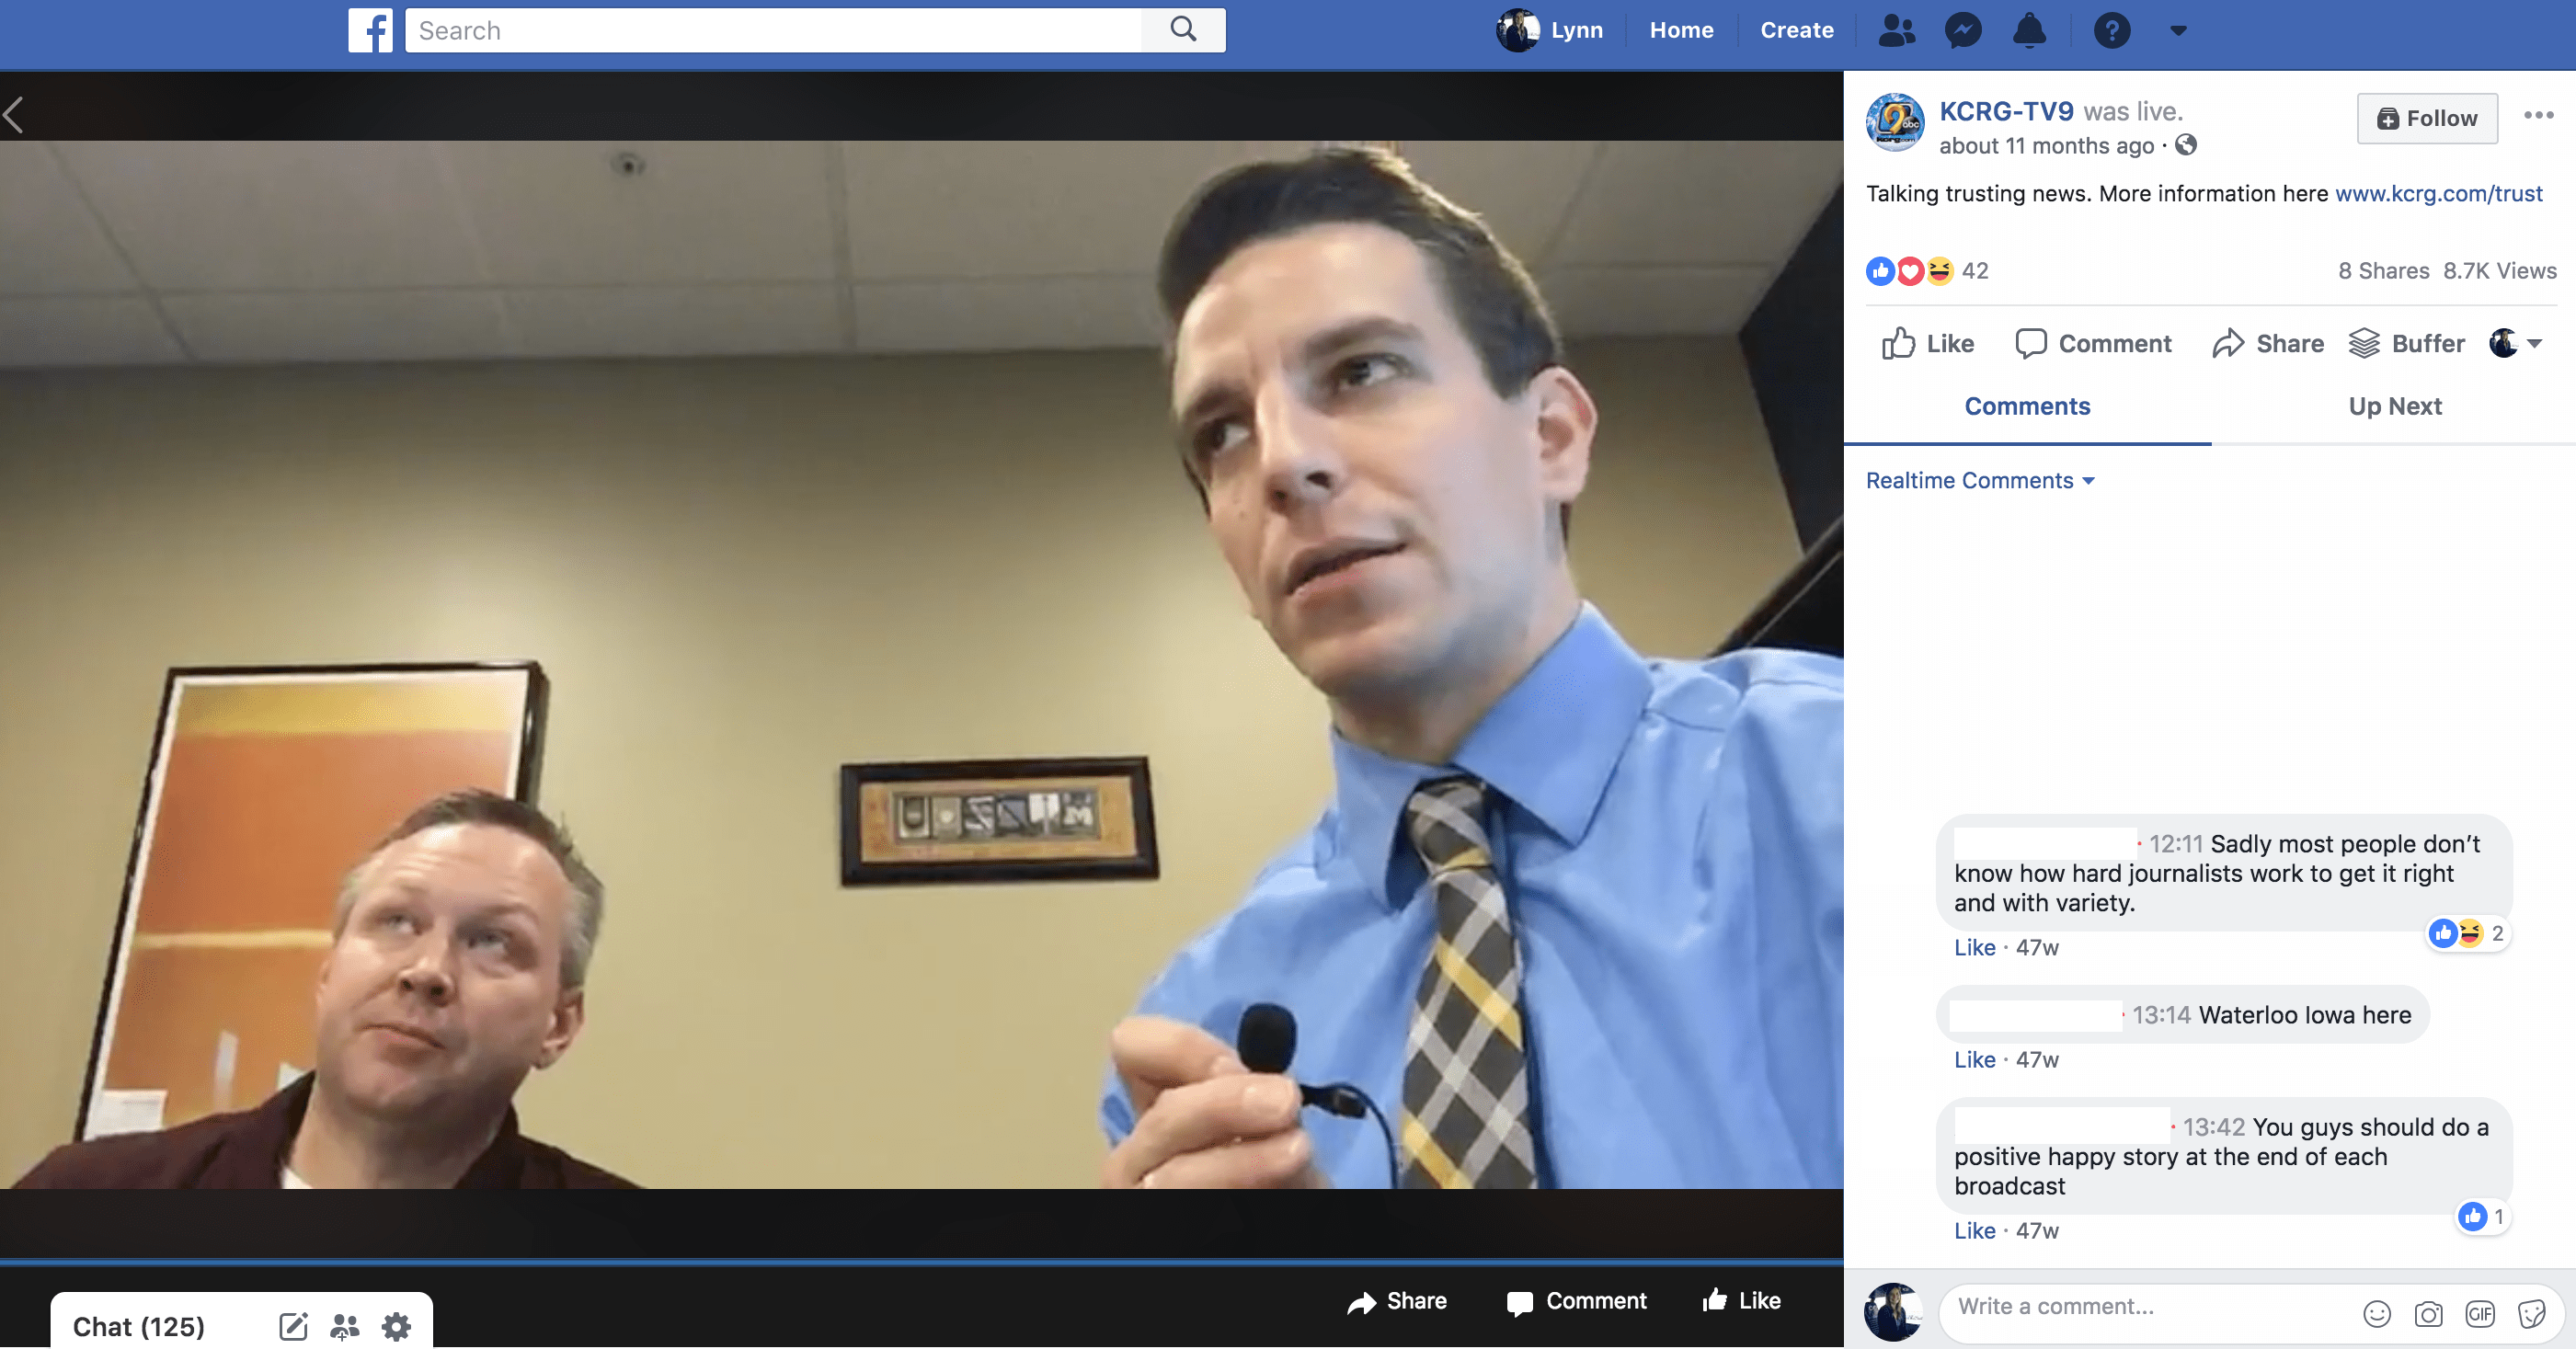Screen dimensions: 2576x1349
Task: Click the Like button below the video
Action: click(x=1740, y=1300)
